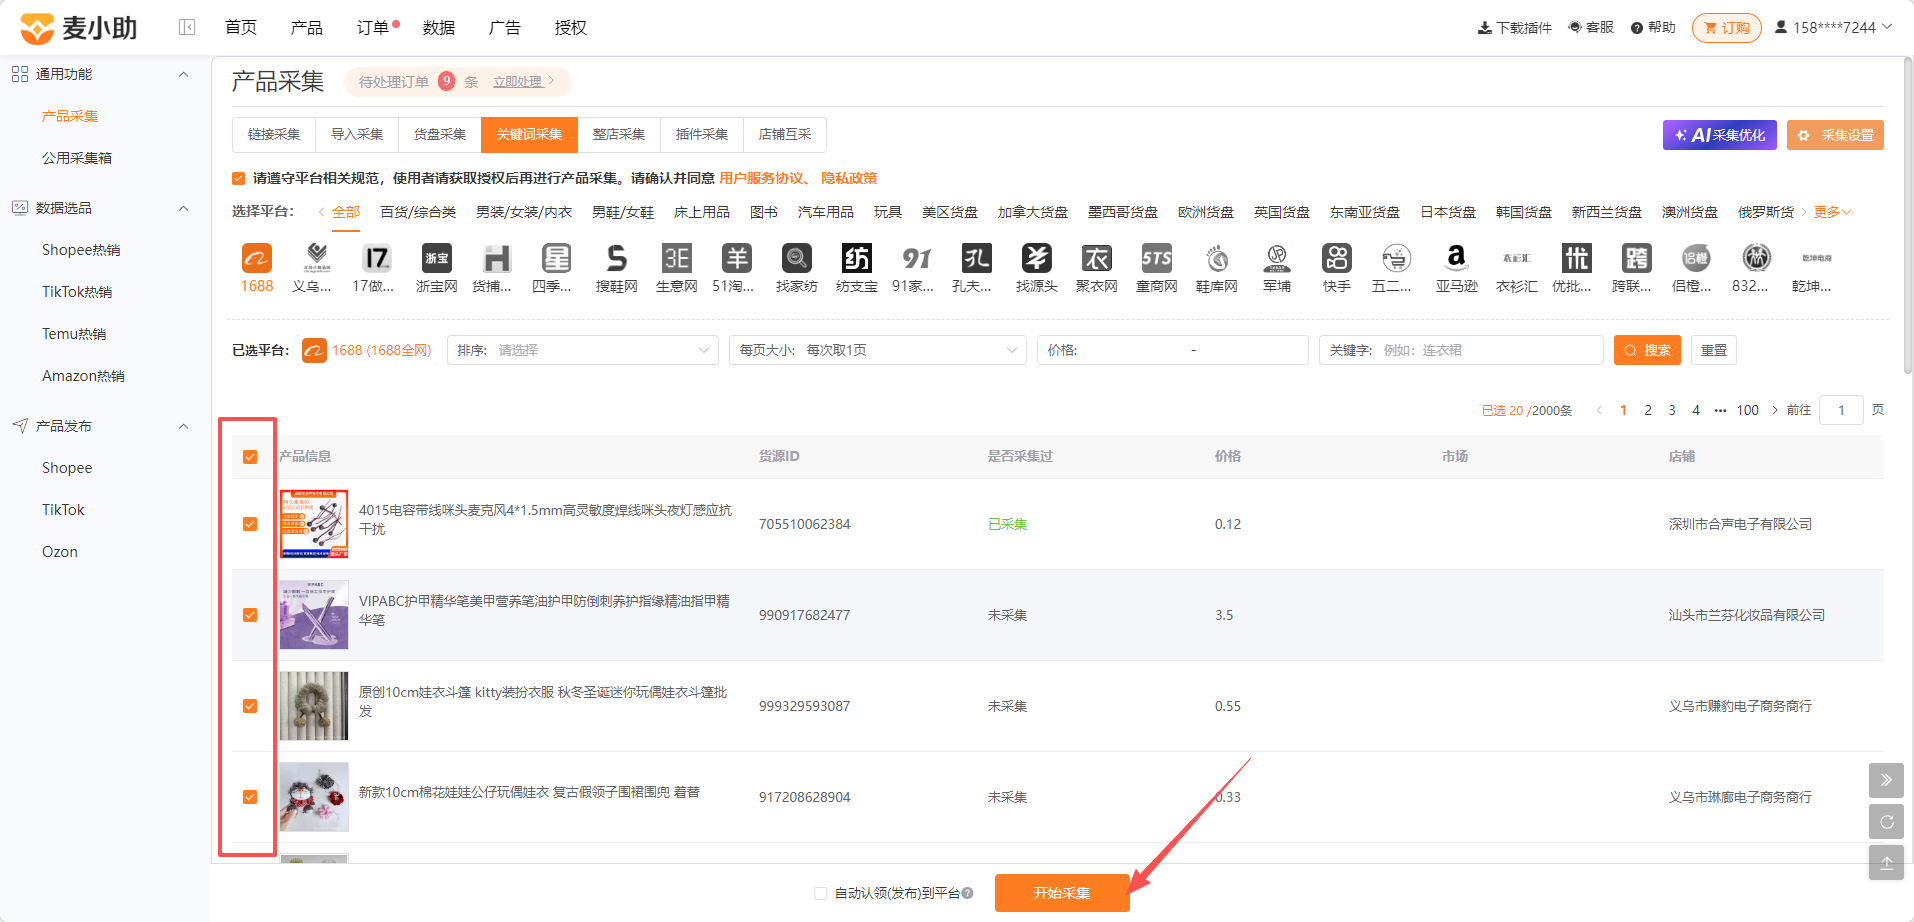Jump to top with upload-arrow icon
The image size is (1914, 922).
(1886, 862)
